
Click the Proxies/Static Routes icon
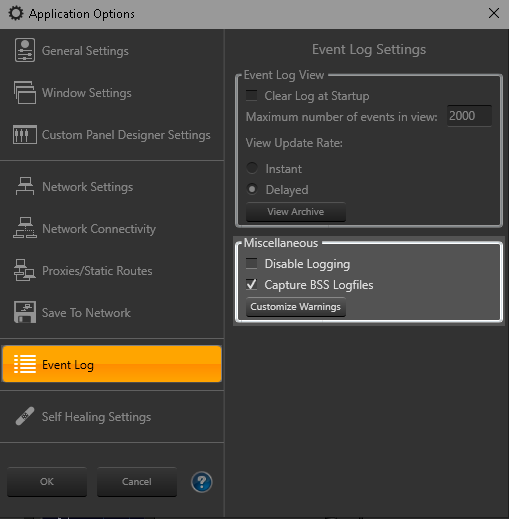tap(25, 270)
